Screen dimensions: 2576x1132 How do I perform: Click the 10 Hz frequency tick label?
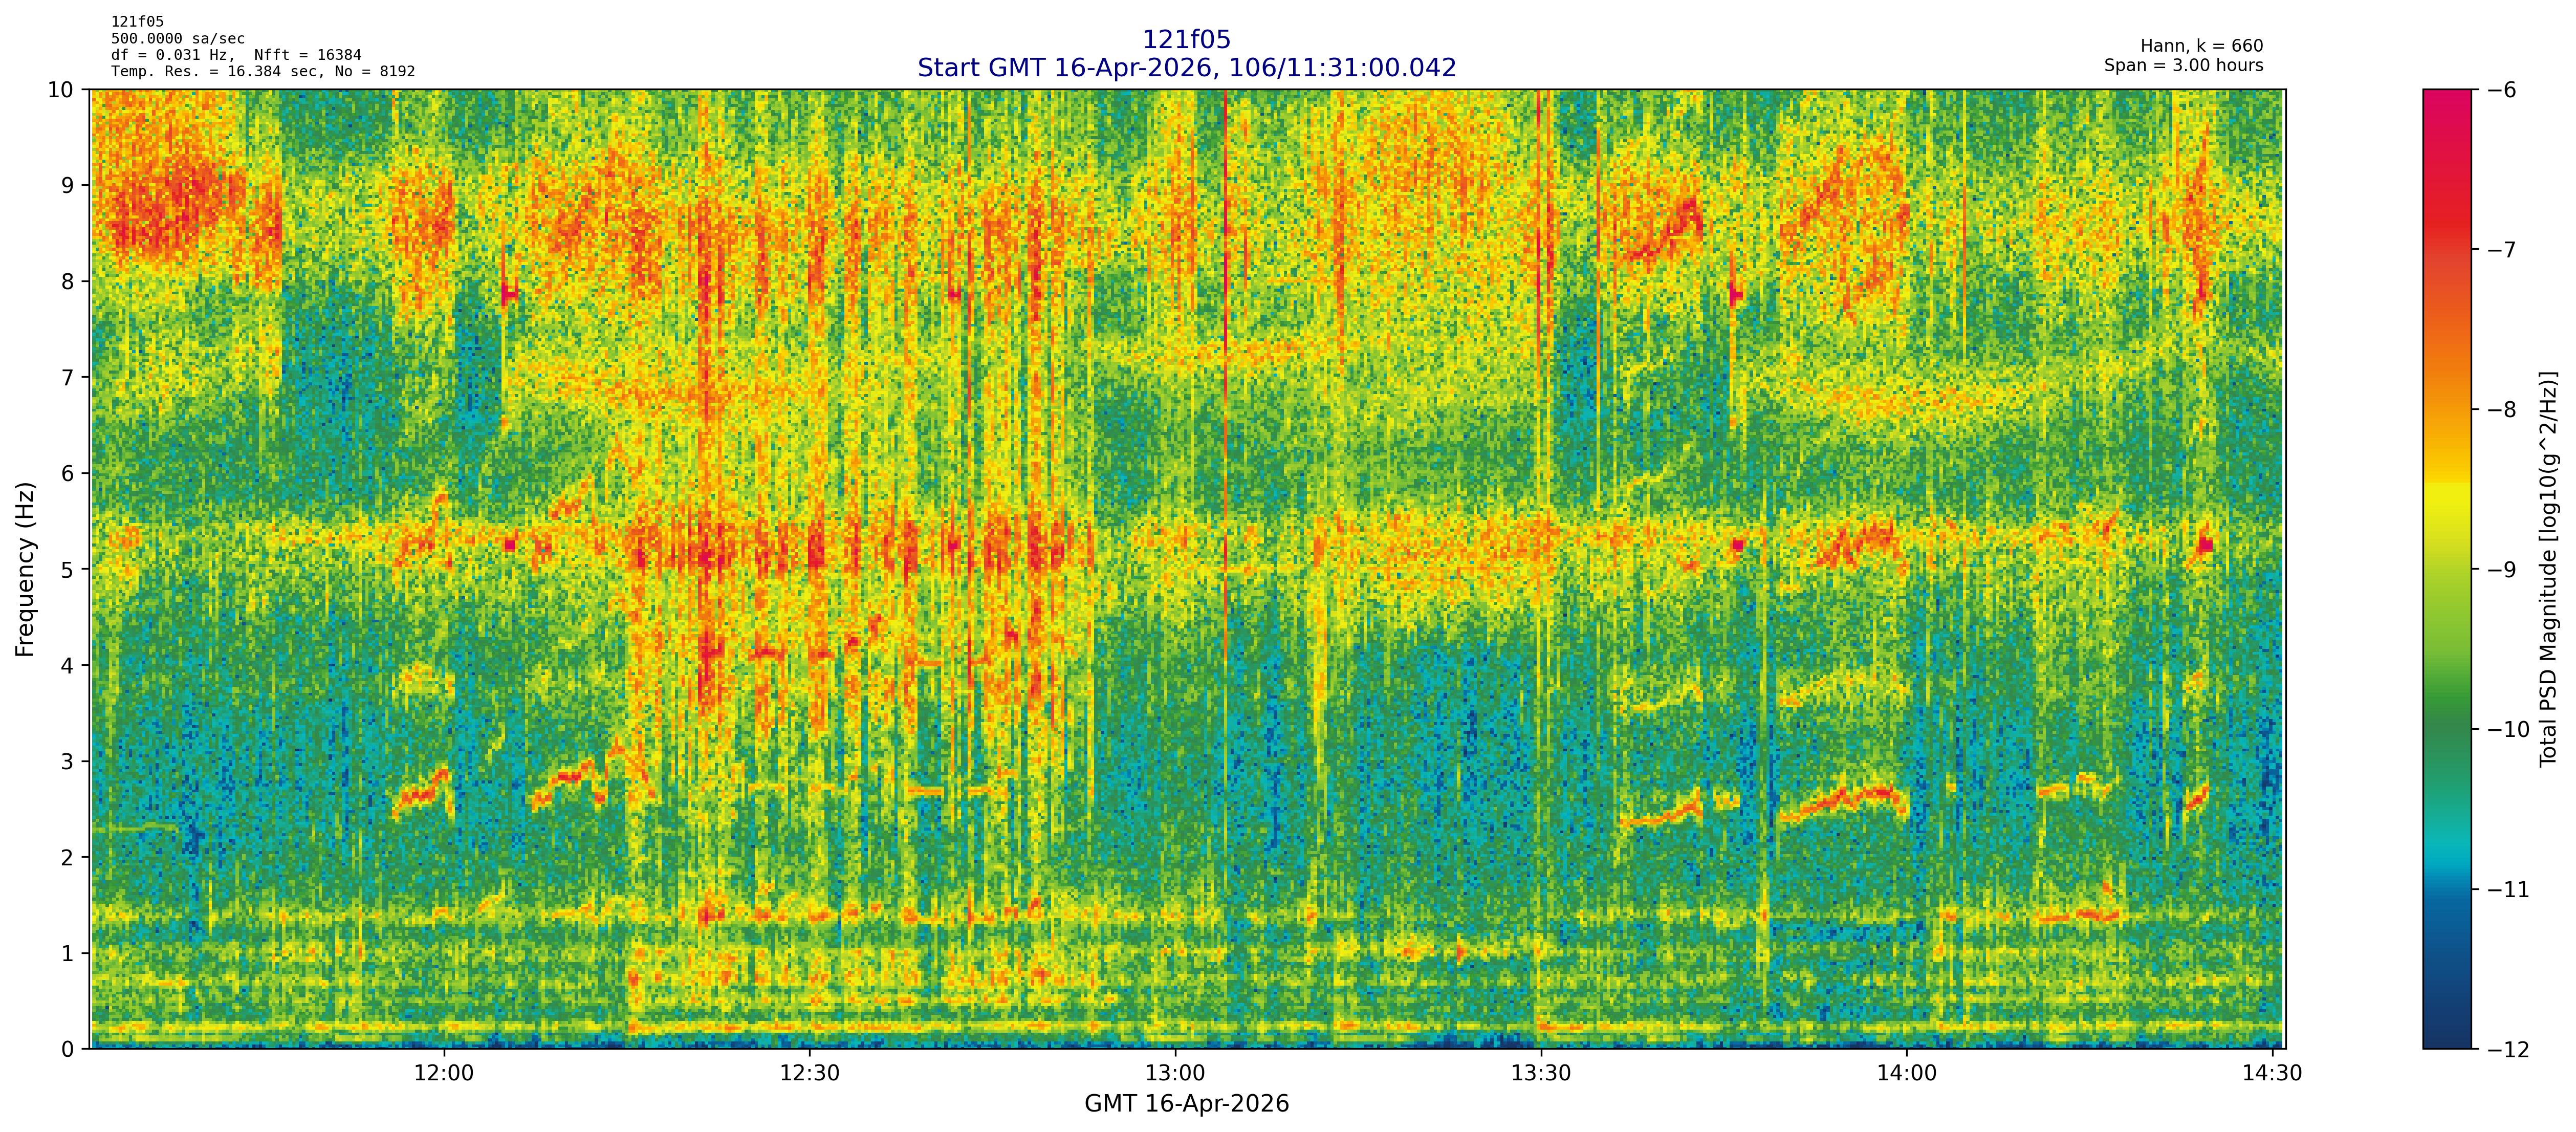60,90
